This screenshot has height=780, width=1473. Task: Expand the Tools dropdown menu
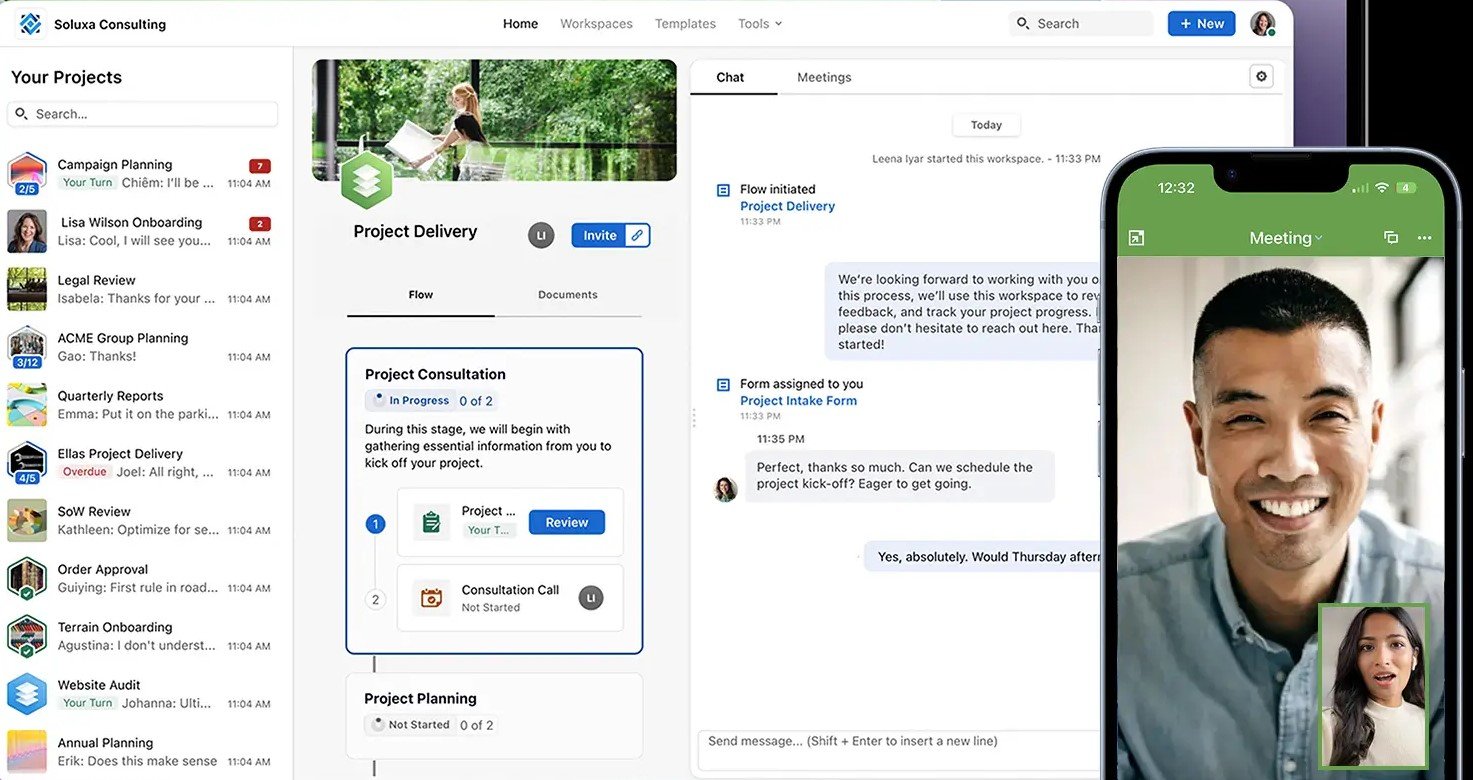pos(759,24)
